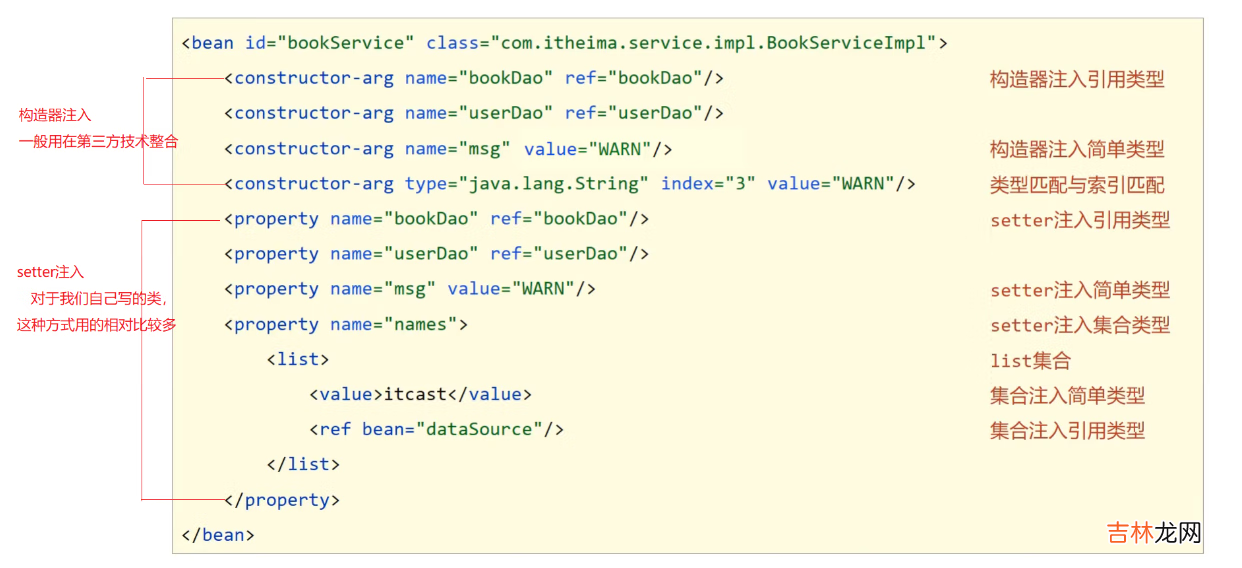Click the opening bean bookService tag
Screen dimensions: 1242x568
point(564,43)
